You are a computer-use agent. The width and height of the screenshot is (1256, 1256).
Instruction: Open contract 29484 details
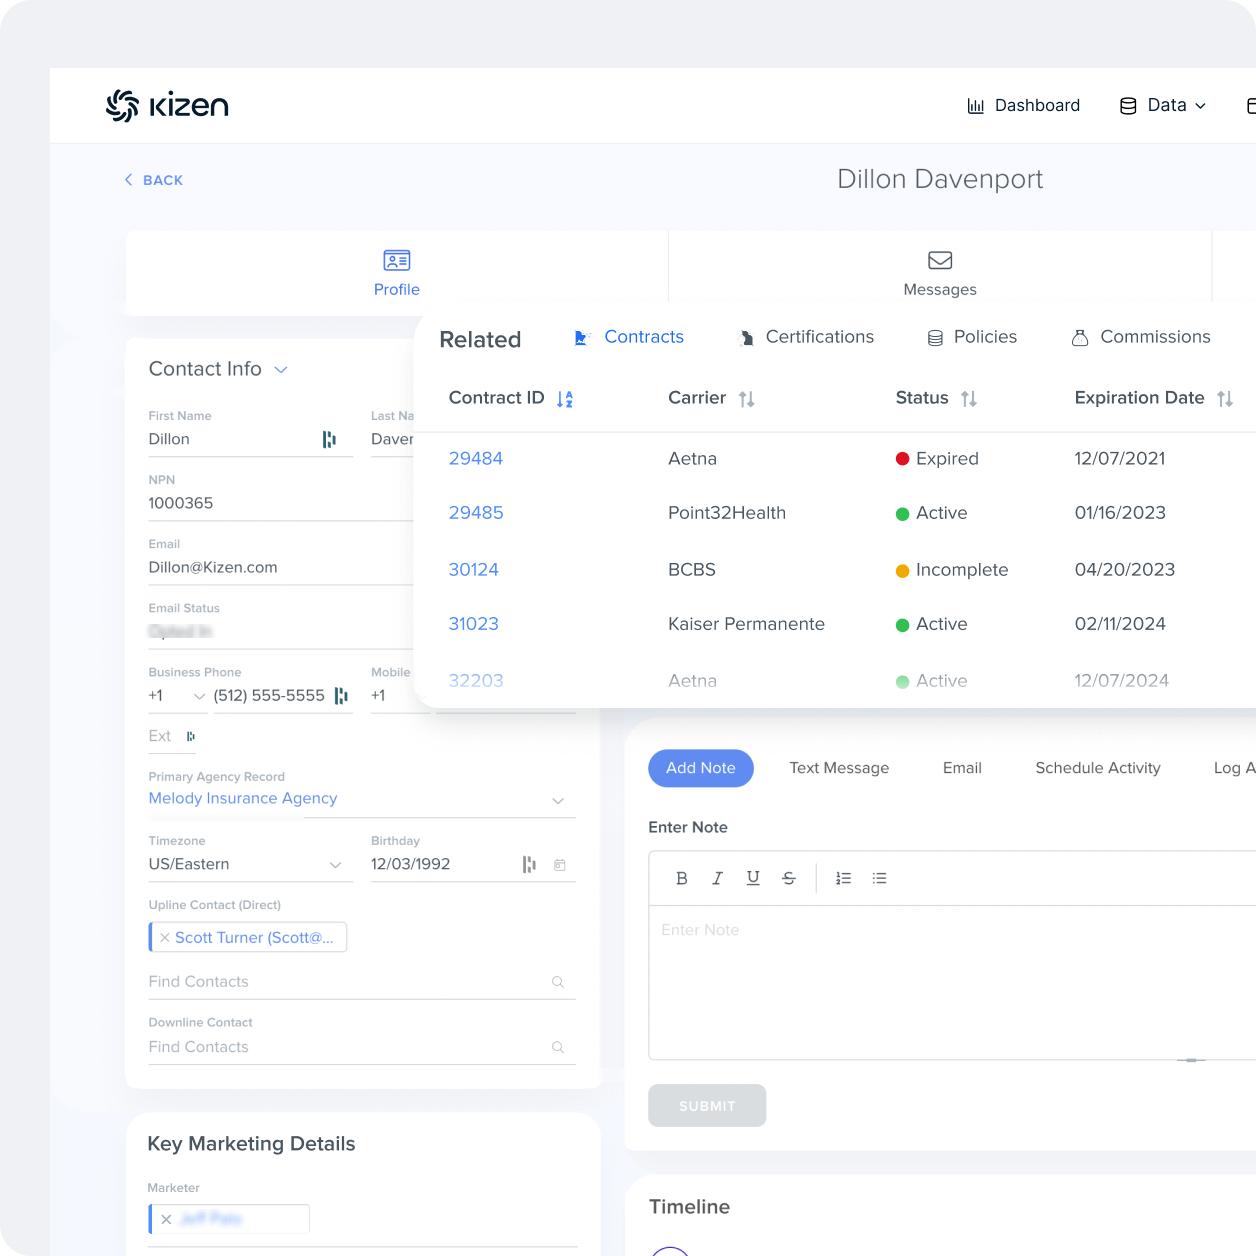[x=476, y=458]
